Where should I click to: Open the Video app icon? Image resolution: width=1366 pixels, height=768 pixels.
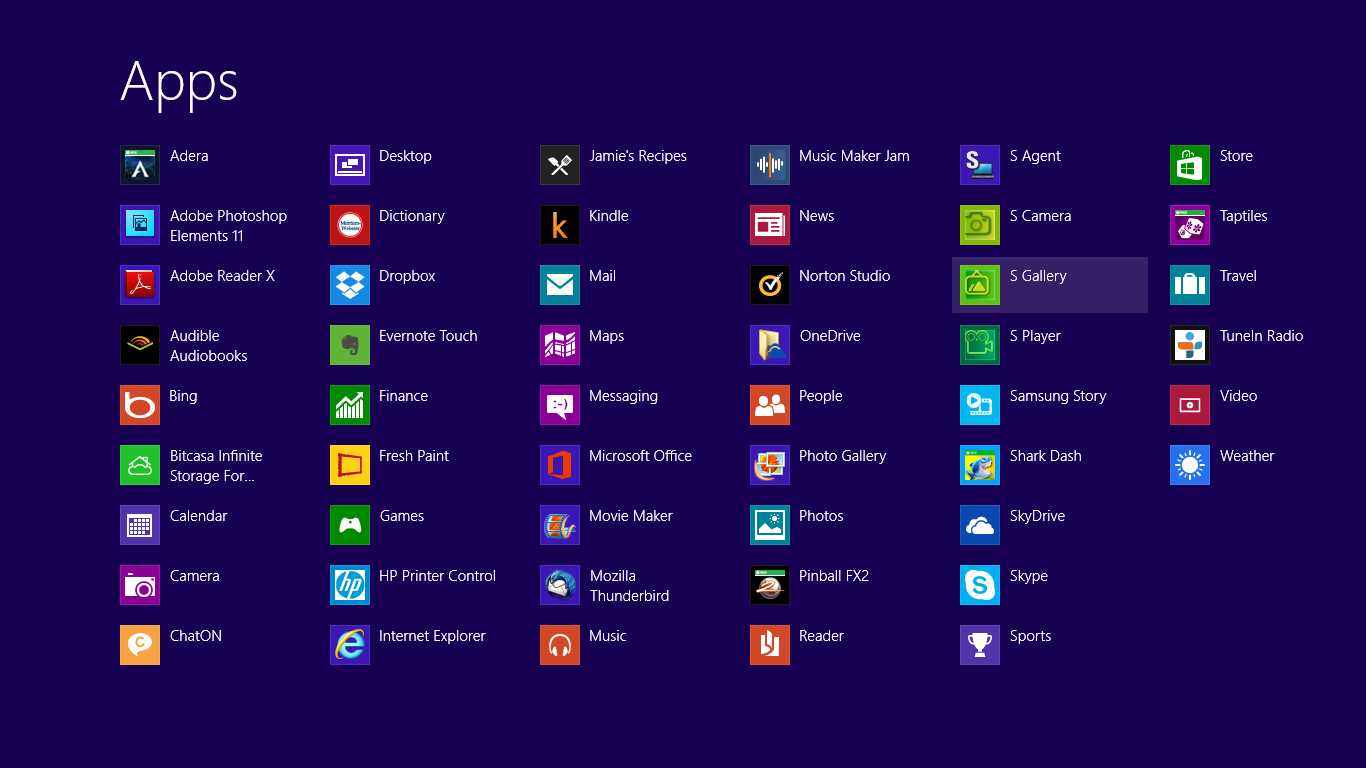1190,405
